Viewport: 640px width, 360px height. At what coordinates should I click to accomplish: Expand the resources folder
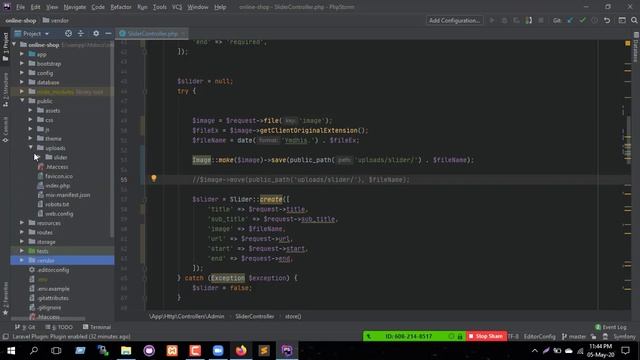pyautogui.click(x=22, y=223)
